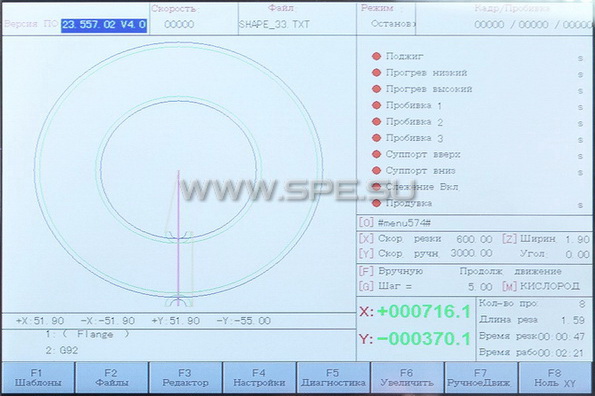Click the +X:51.90 extent value
Viewport: 595px width, 396px height.
pos(40,321)
